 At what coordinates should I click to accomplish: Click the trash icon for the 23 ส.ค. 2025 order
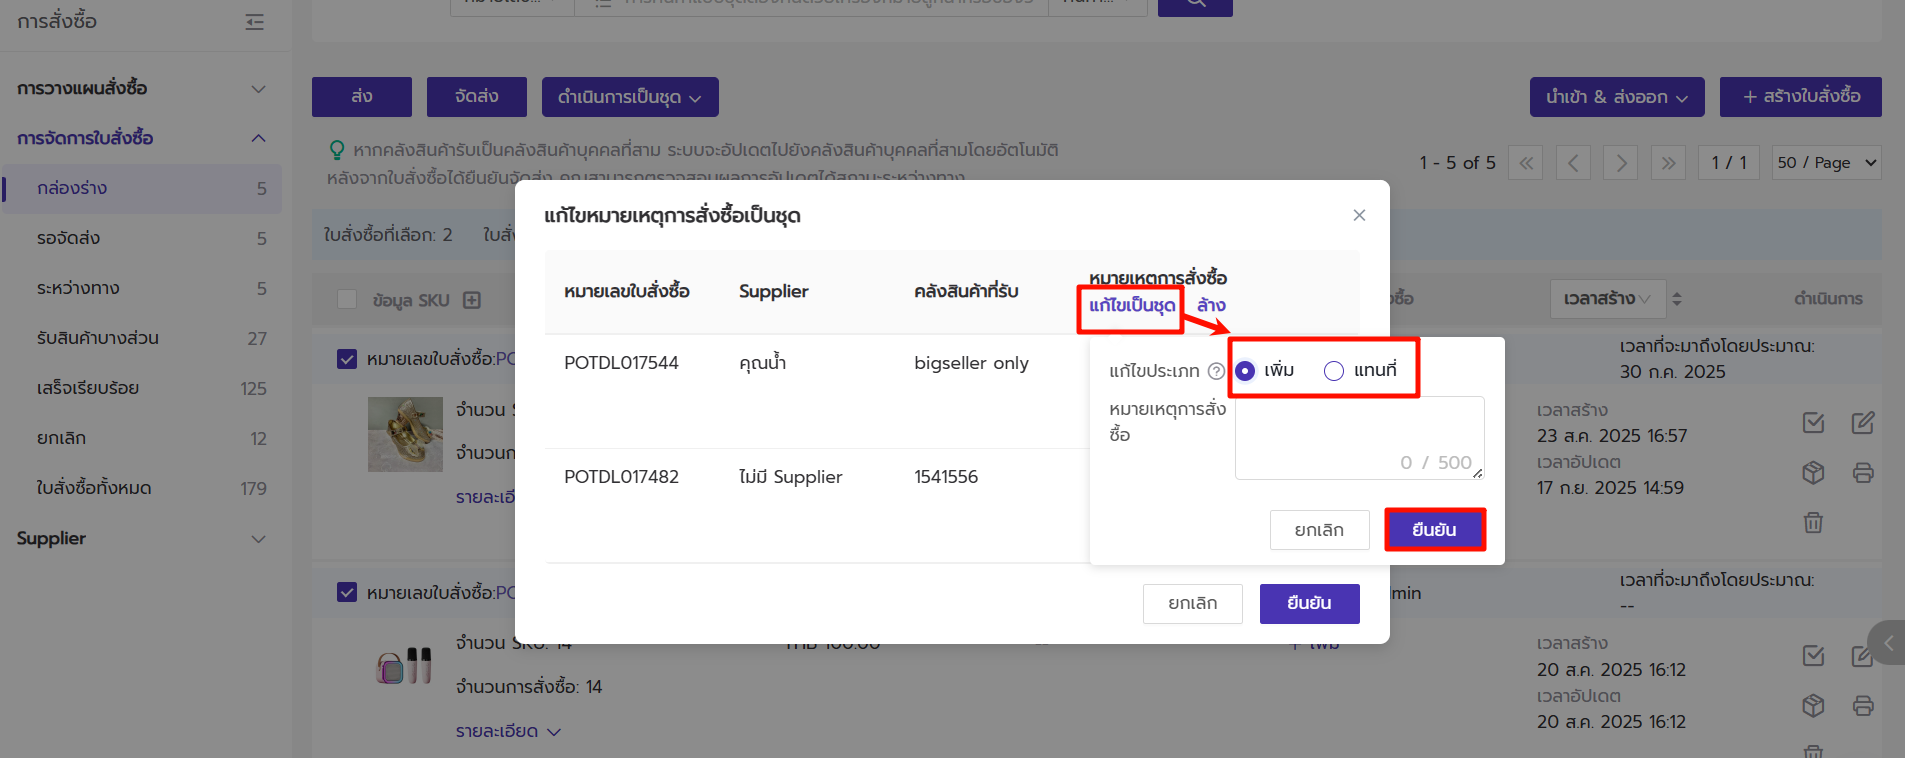pyautogui.click(x=1813, y=522)
